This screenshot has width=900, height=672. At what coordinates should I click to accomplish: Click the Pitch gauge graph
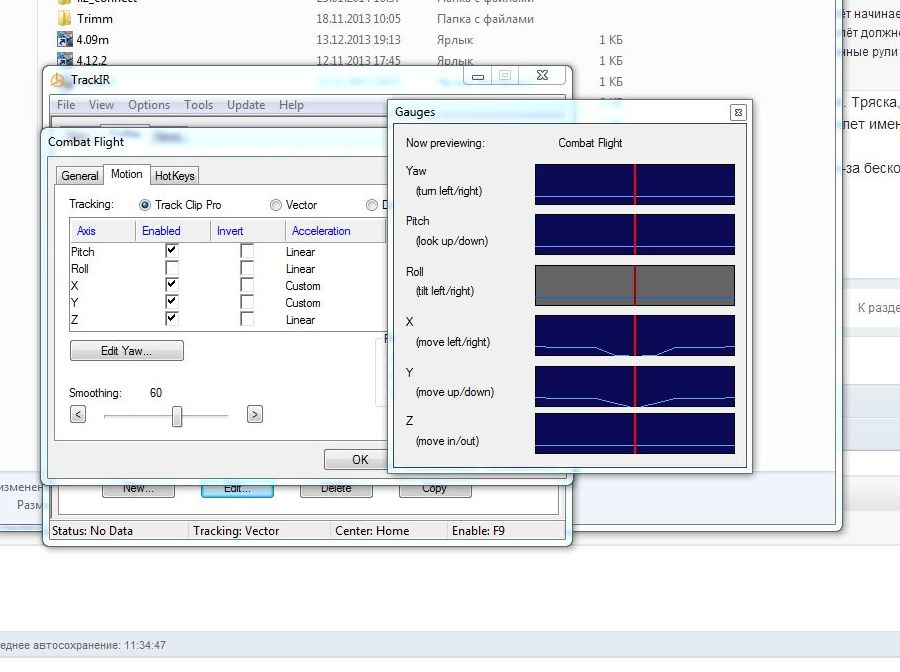point(635,234)
